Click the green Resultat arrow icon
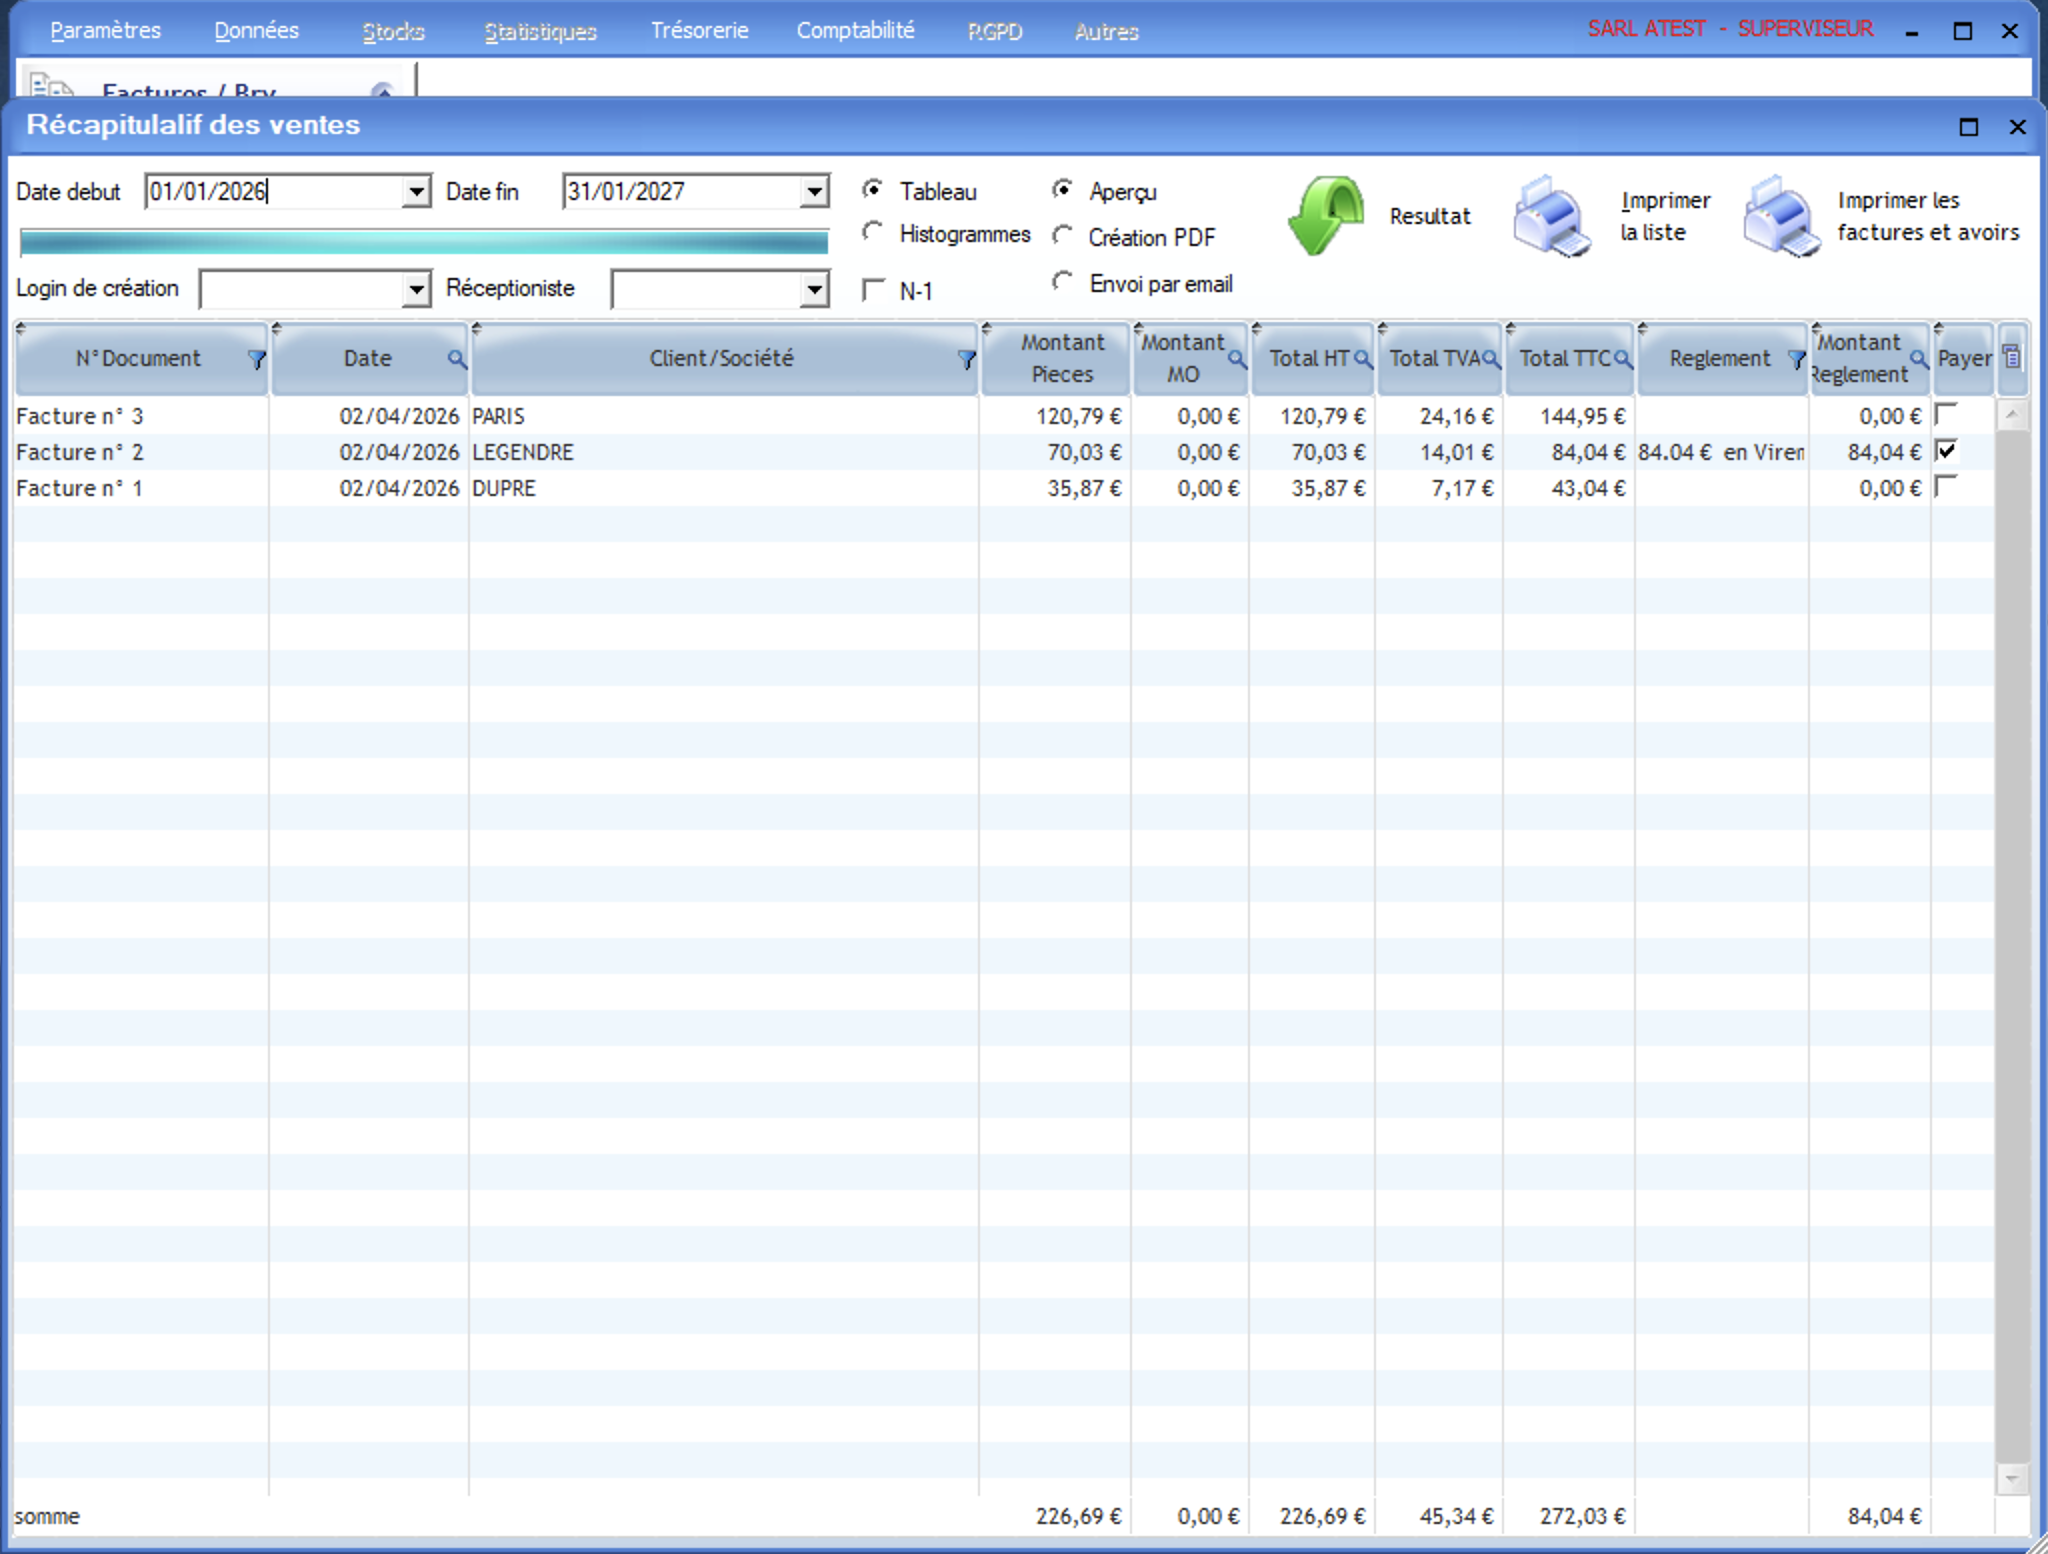The height and width of the screenshot is (1554, 2048). pyautogui.click(x=1327, y=215)
